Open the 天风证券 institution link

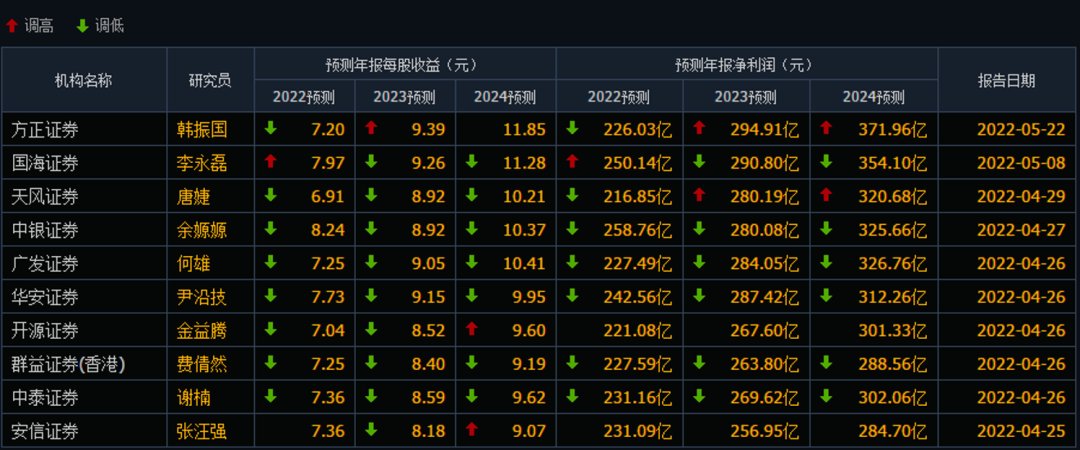click(x=45, y=196)
